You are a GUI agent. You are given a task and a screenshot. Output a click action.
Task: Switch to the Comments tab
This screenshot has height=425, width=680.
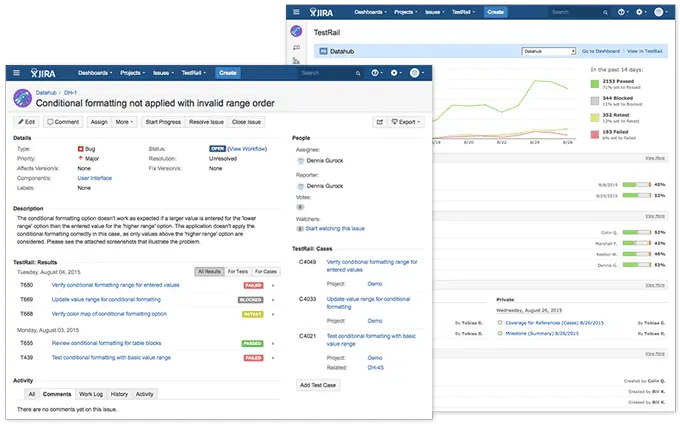pos(57,394)
